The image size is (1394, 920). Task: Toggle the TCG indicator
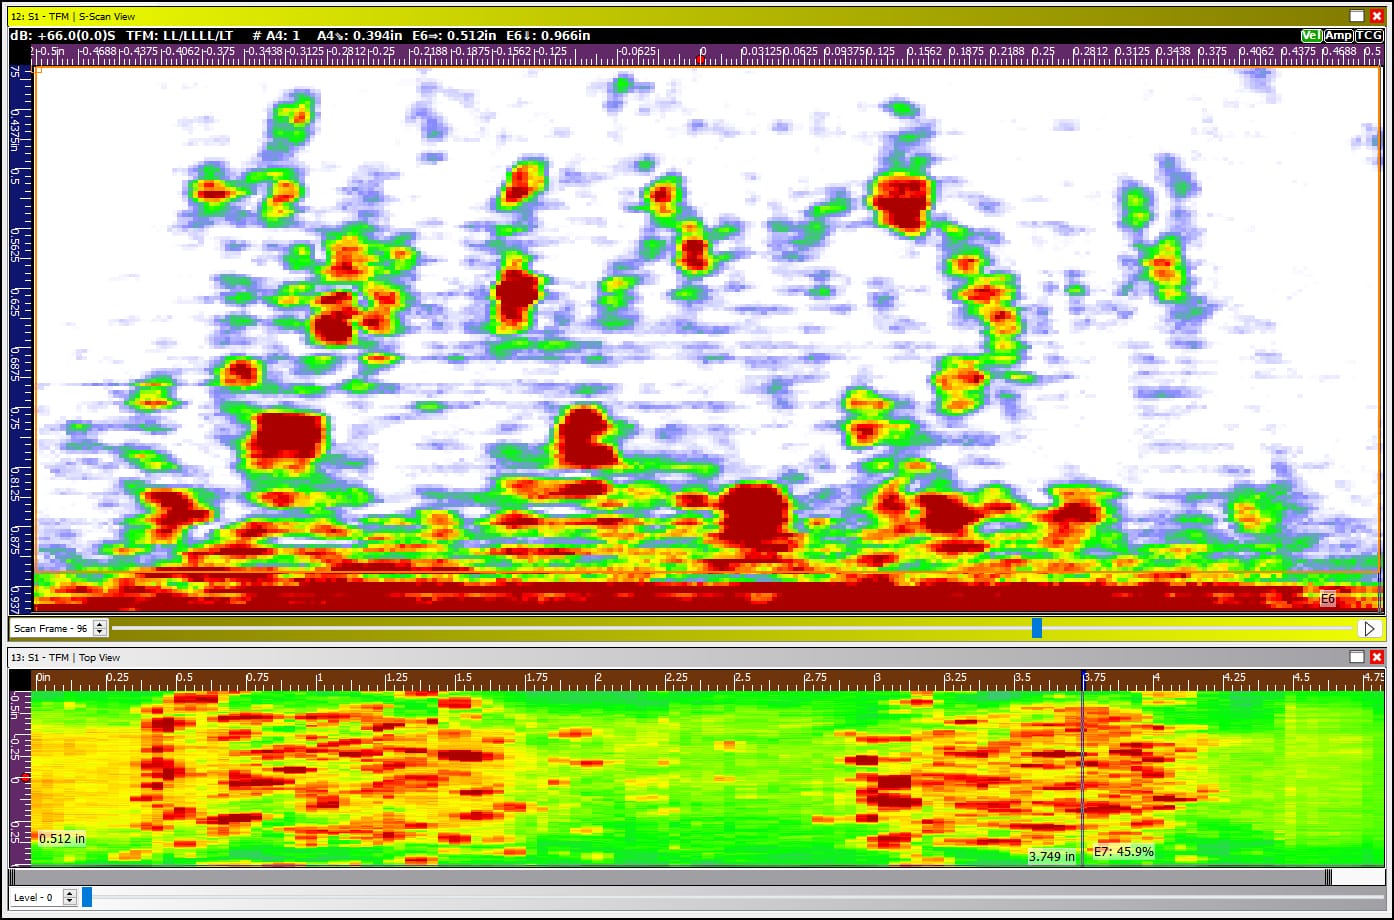(x=1369, y=35)
